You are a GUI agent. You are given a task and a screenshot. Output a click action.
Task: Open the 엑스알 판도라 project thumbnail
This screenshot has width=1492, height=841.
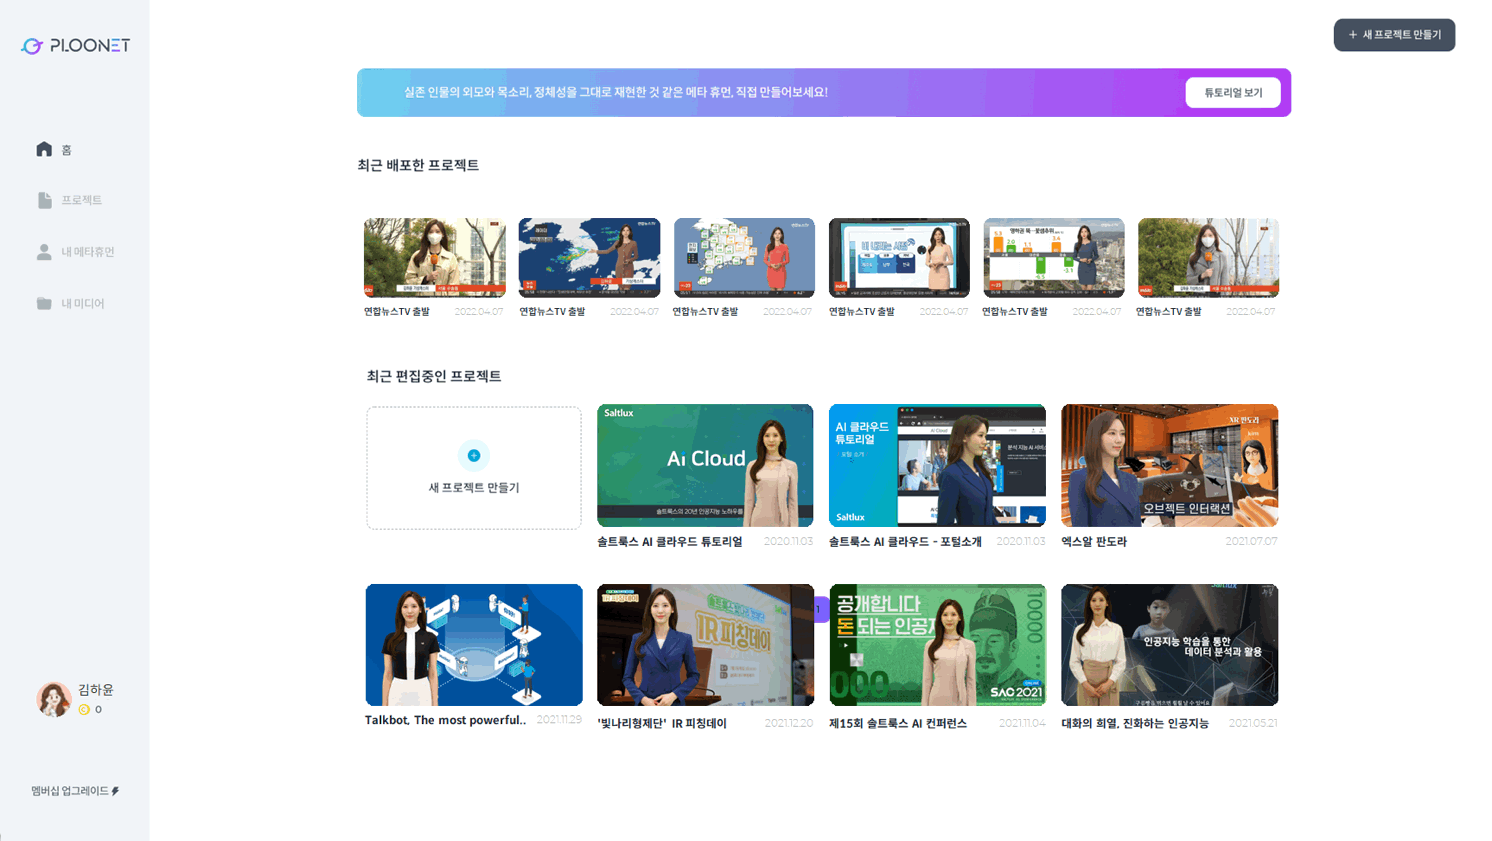[x=1169, y=465]
